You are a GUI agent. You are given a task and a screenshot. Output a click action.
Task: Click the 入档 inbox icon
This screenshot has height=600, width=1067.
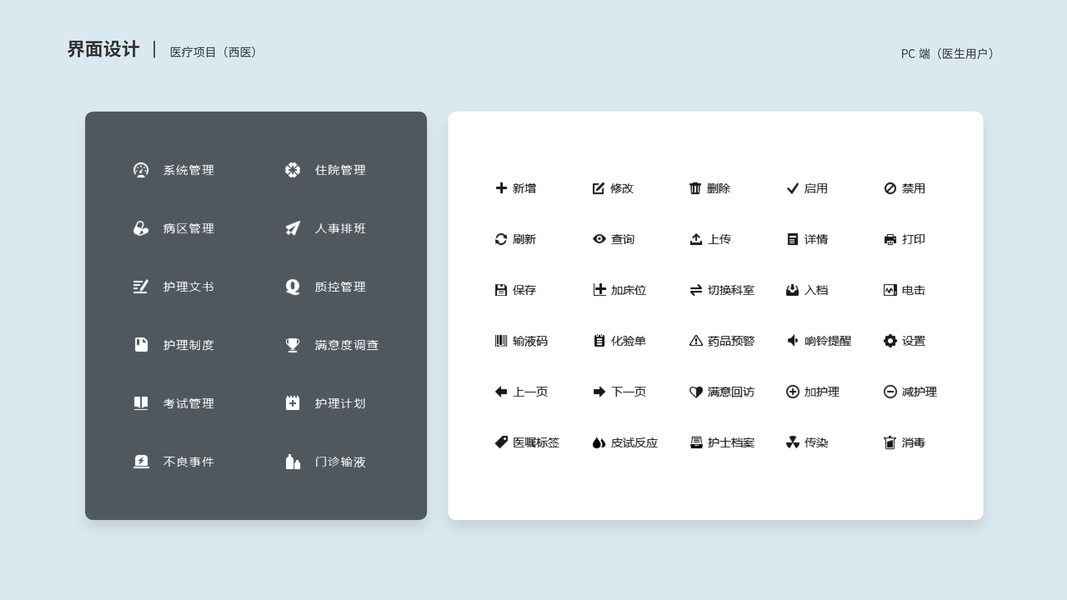792,290
